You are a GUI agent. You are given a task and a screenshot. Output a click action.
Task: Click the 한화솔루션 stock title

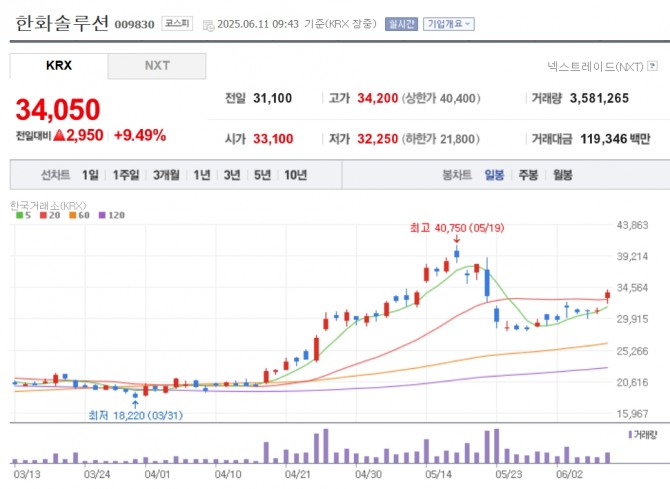click(62, 23)
